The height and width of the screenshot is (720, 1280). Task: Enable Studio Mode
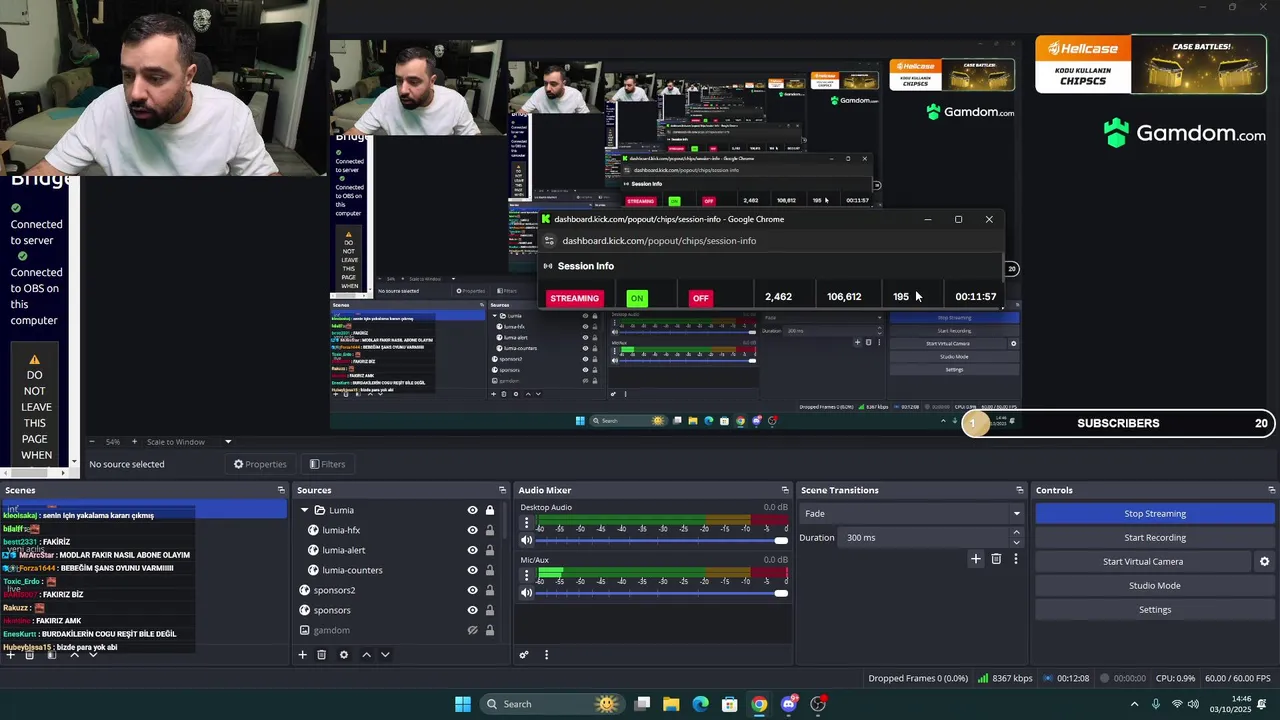click(1155, 586)
